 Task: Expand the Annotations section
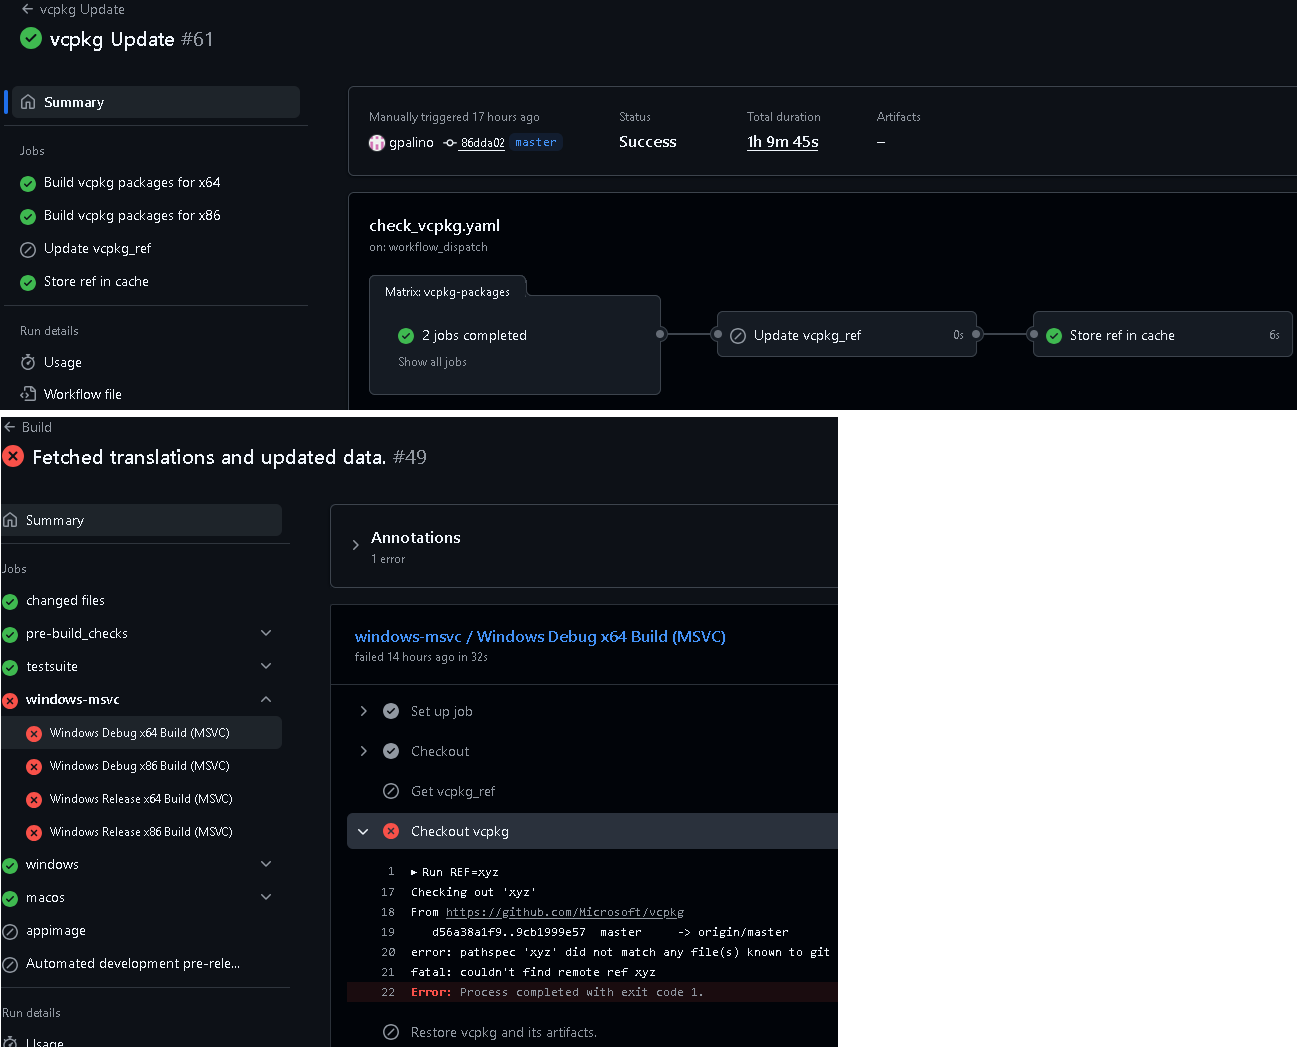click(356, 545)
